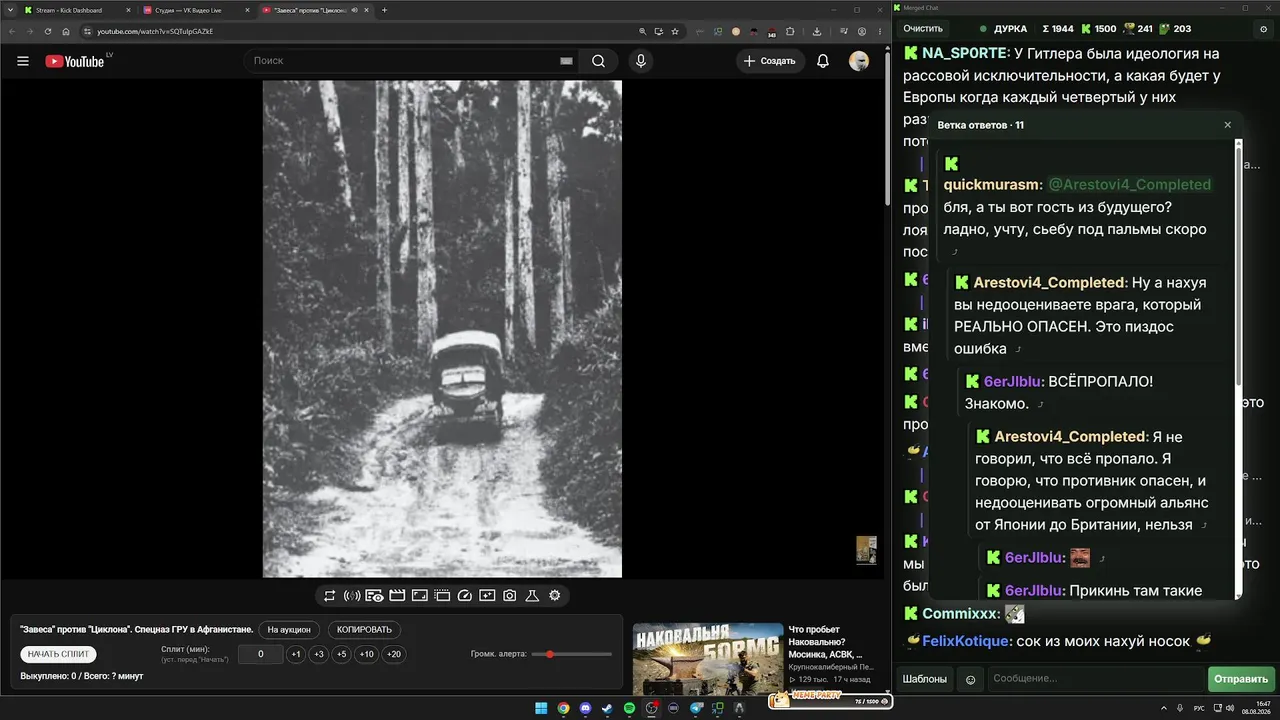Open Telegram from the taskbar
The height and width of the screenshot is (720, 1280).
[x=696, y=708]
